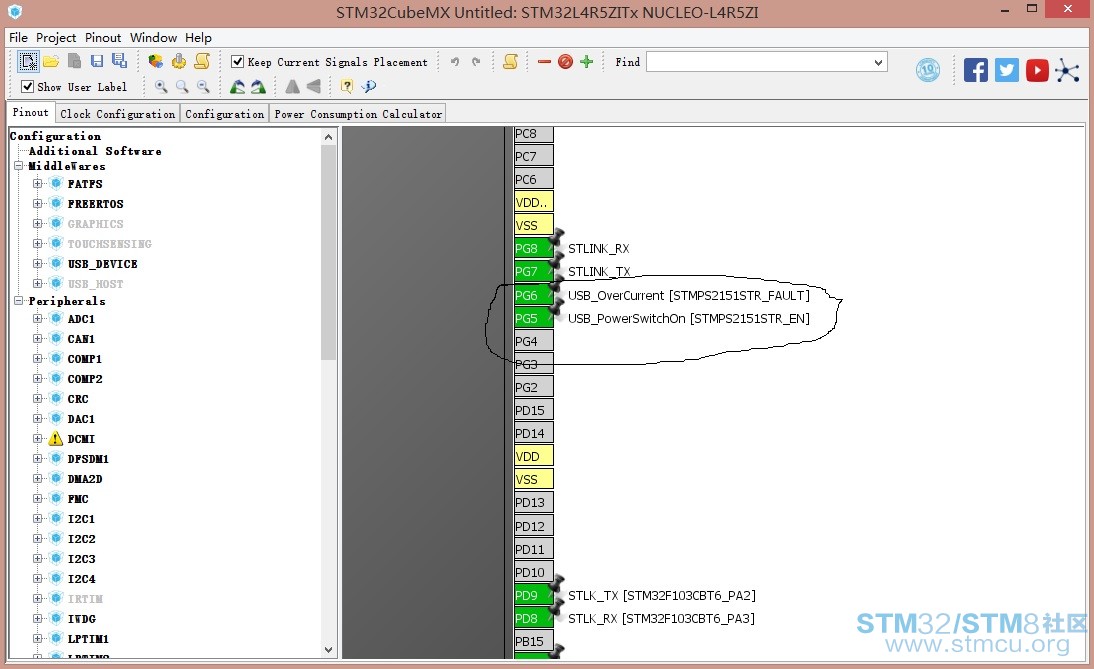Click the green PG5 pin

(x=534, y=318)
